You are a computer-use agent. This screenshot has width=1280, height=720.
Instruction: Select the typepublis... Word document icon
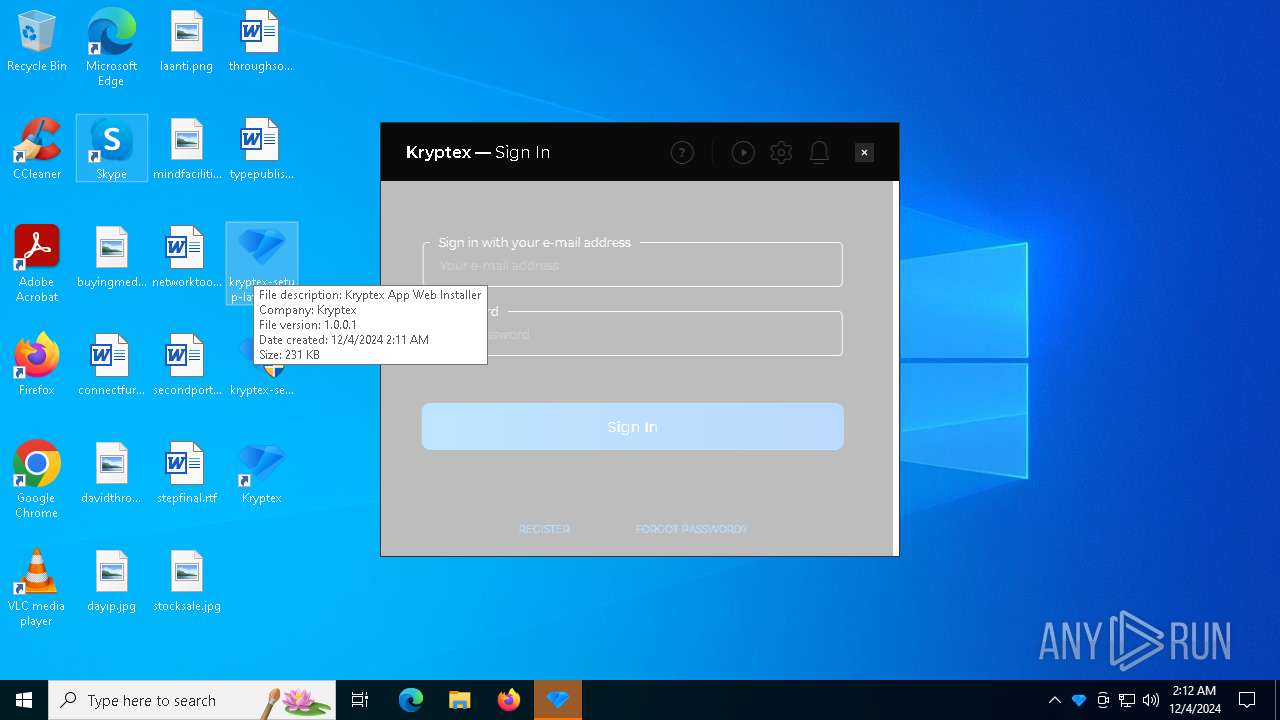(260, 149)
